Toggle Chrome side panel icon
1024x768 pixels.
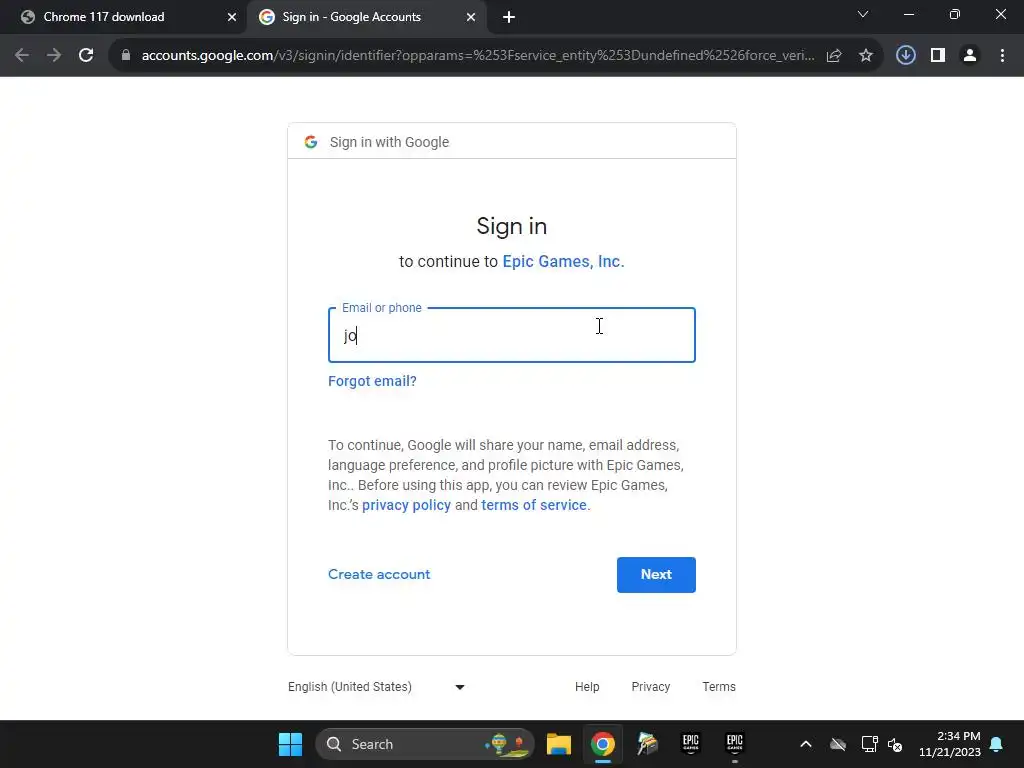point(938,56)
